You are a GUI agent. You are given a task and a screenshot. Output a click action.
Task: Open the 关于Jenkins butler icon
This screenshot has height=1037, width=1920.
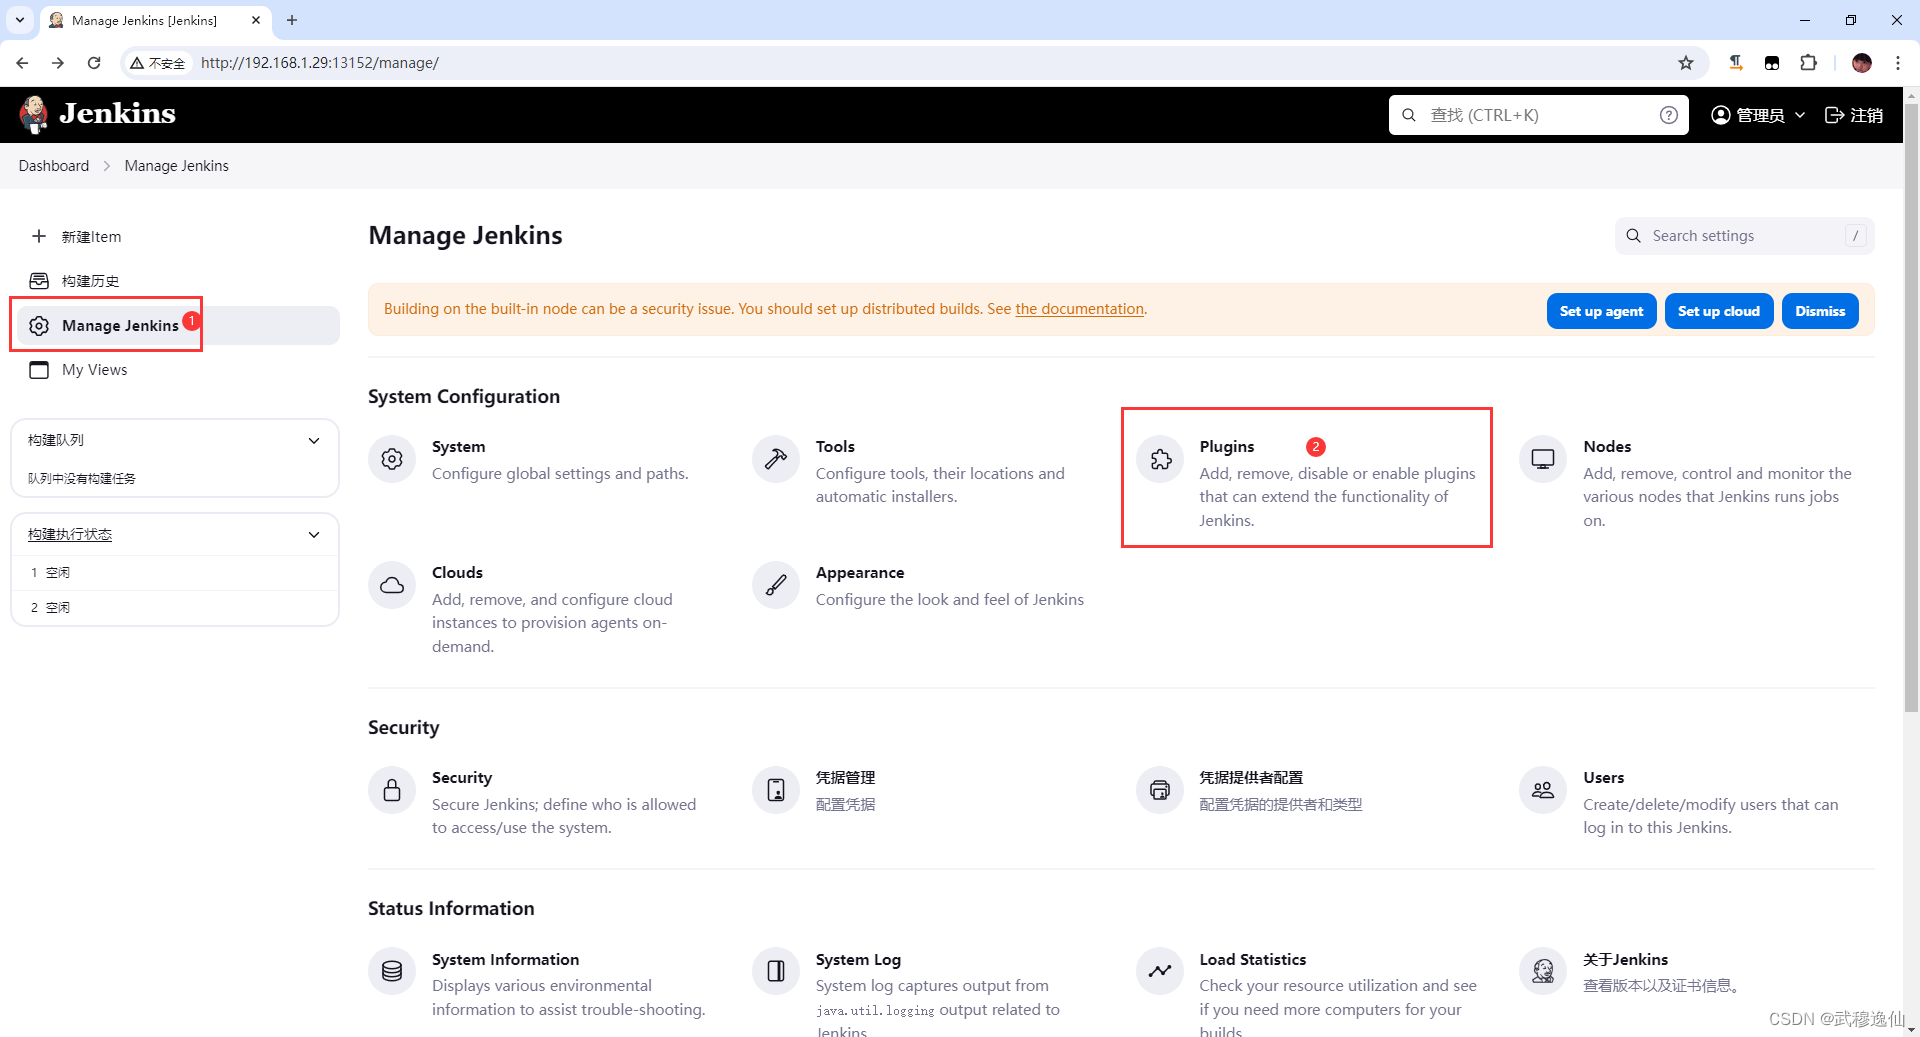1543,971
